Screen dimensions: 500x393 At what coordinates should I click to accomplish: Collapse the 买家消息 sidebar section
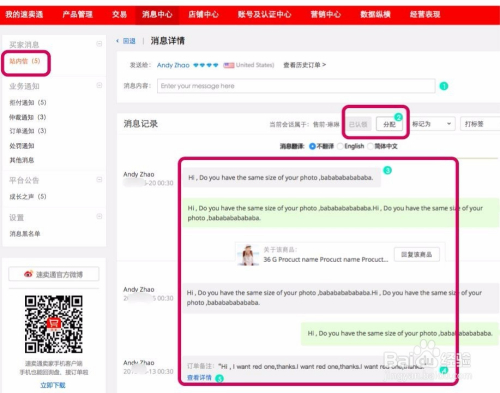click(x=99, y=44)
